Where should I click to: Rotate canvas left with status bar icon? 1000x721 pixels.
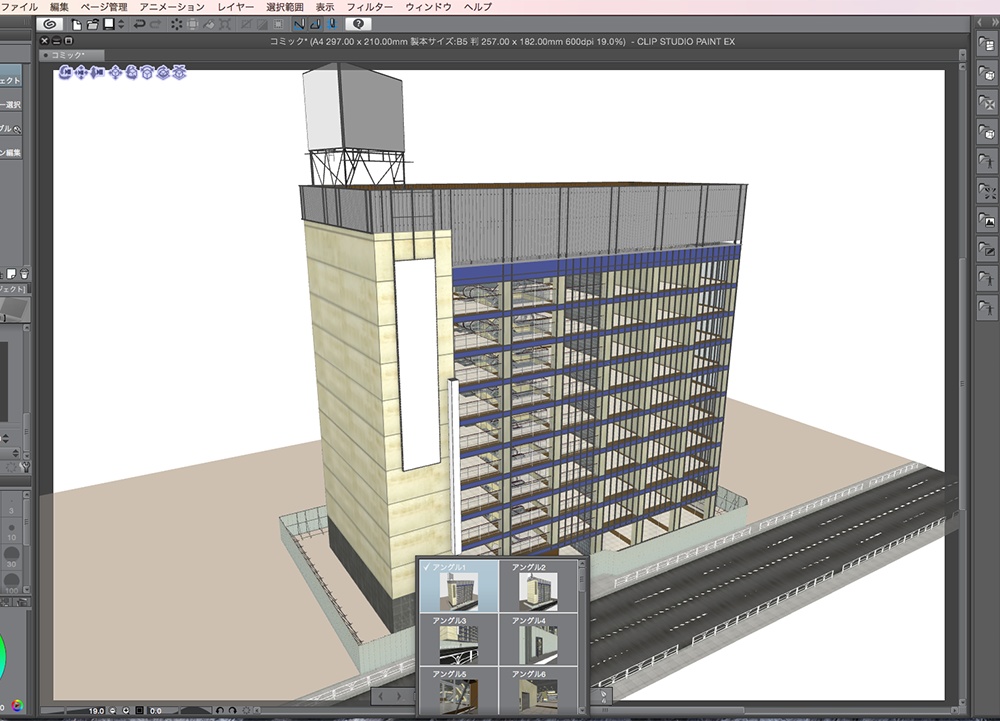(219, 710)
